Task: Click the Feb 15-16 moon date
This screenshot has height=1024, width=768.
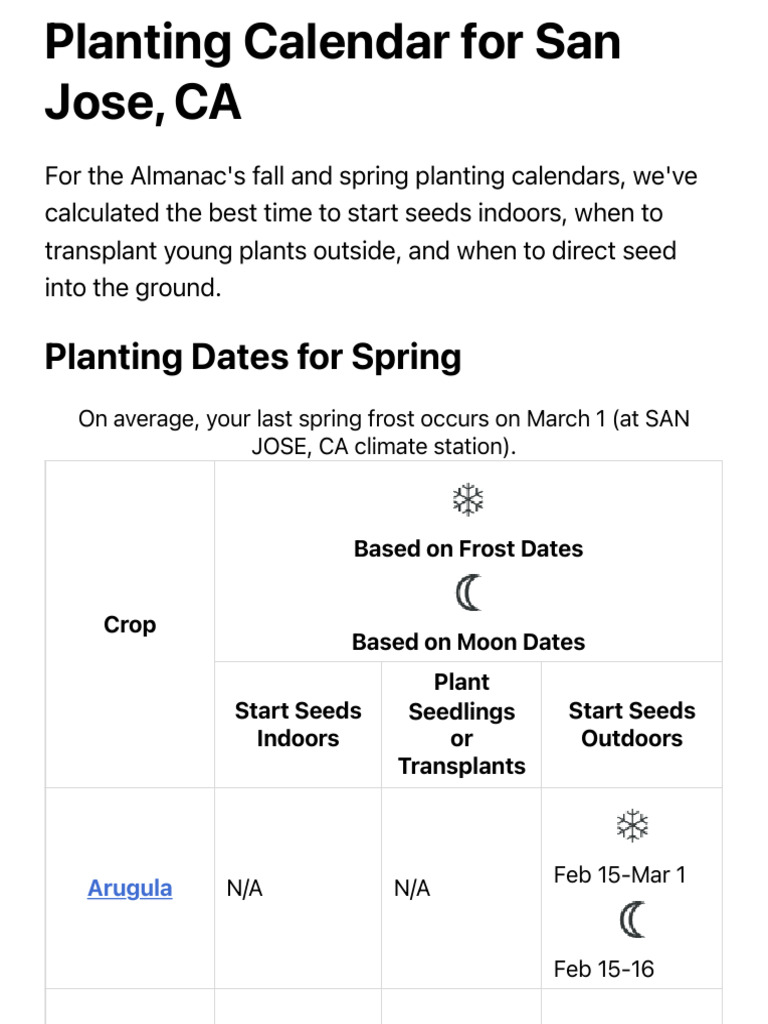Action: [604, 969]
